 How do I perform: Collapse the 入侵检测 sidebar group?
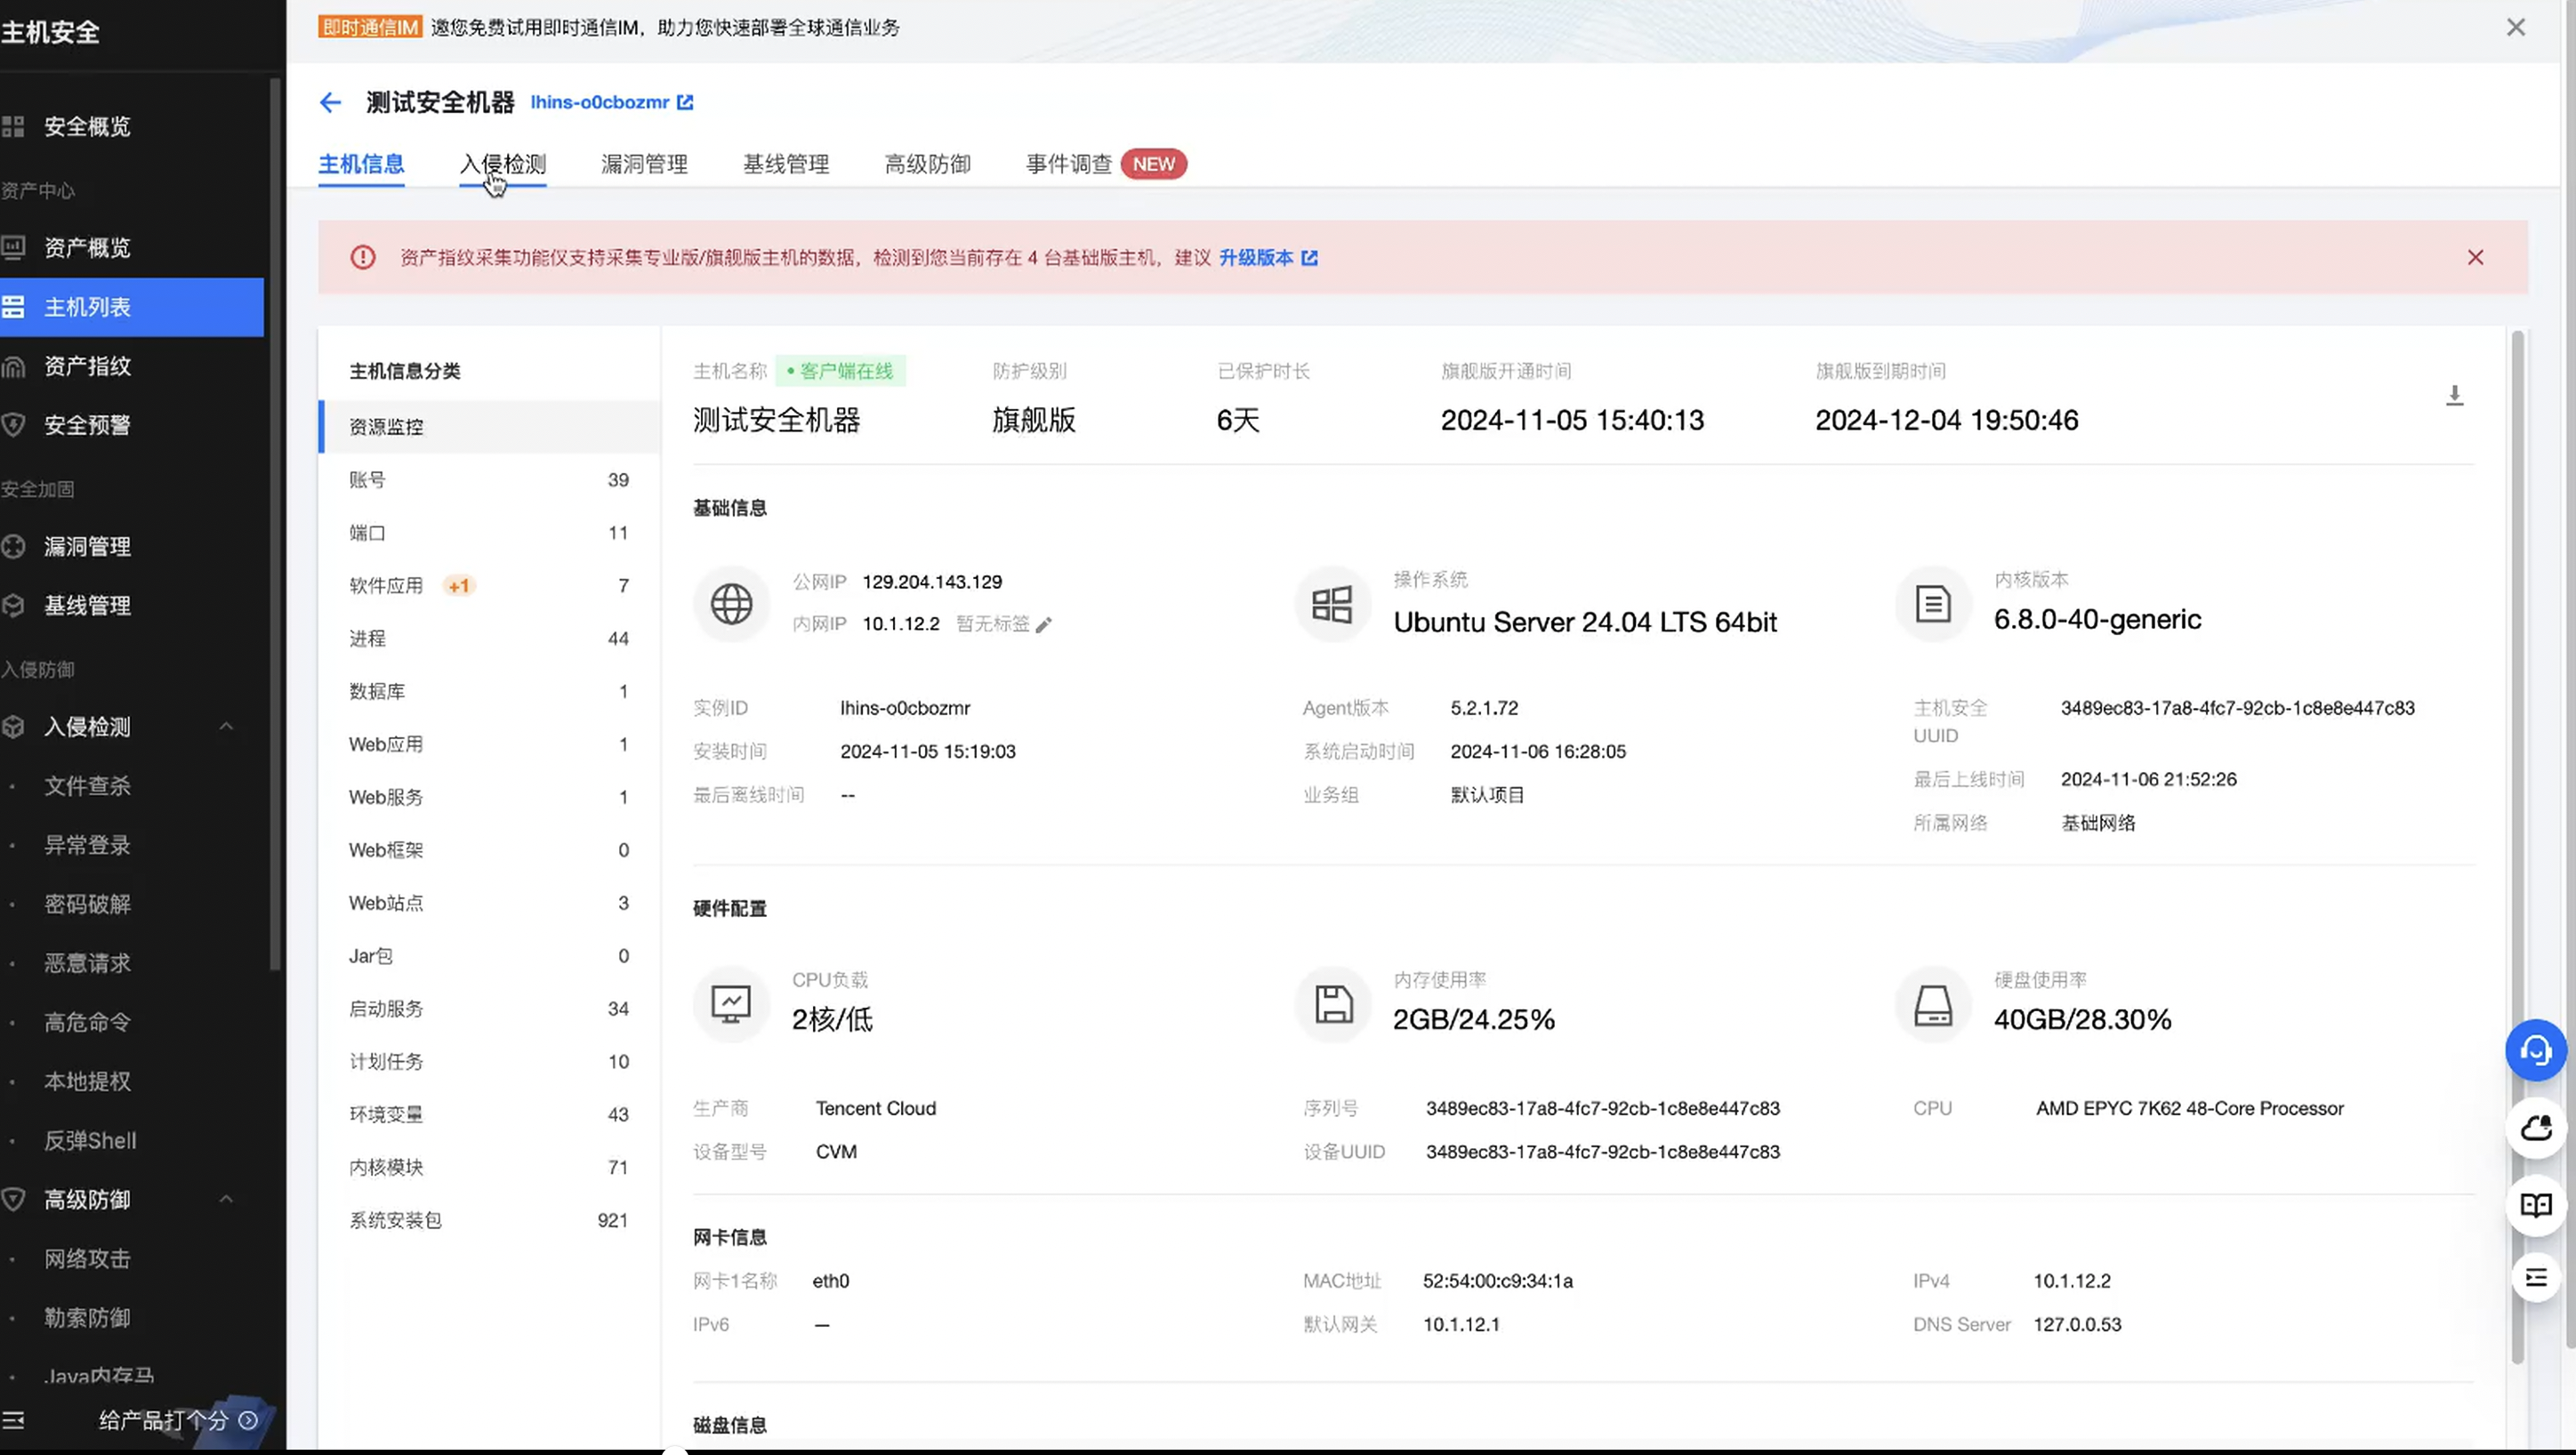click(x=226, y=726)
